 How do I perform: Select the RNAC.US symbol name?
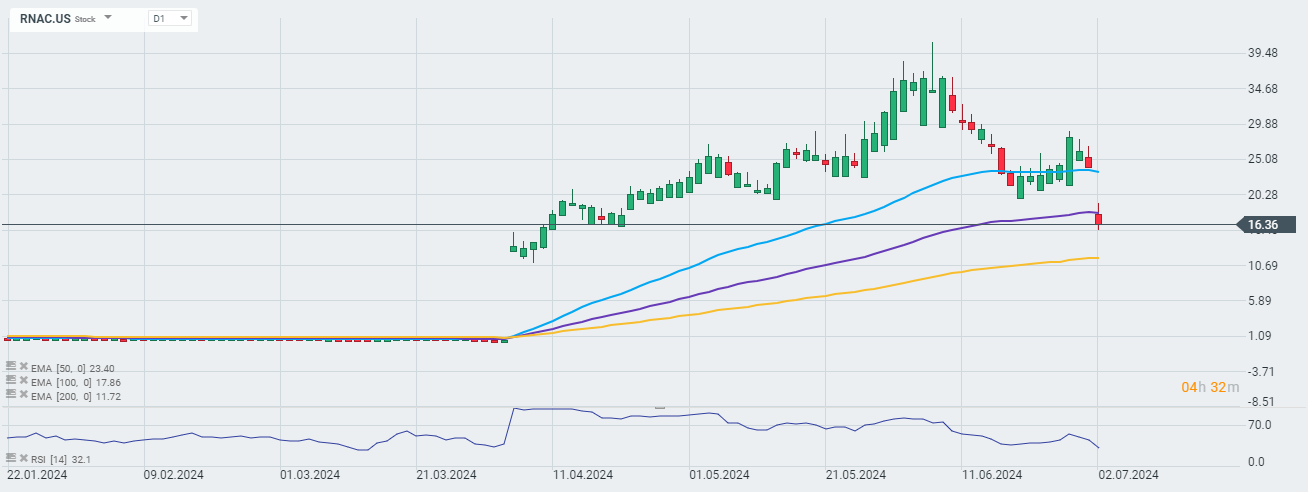(x=44, y=18)
